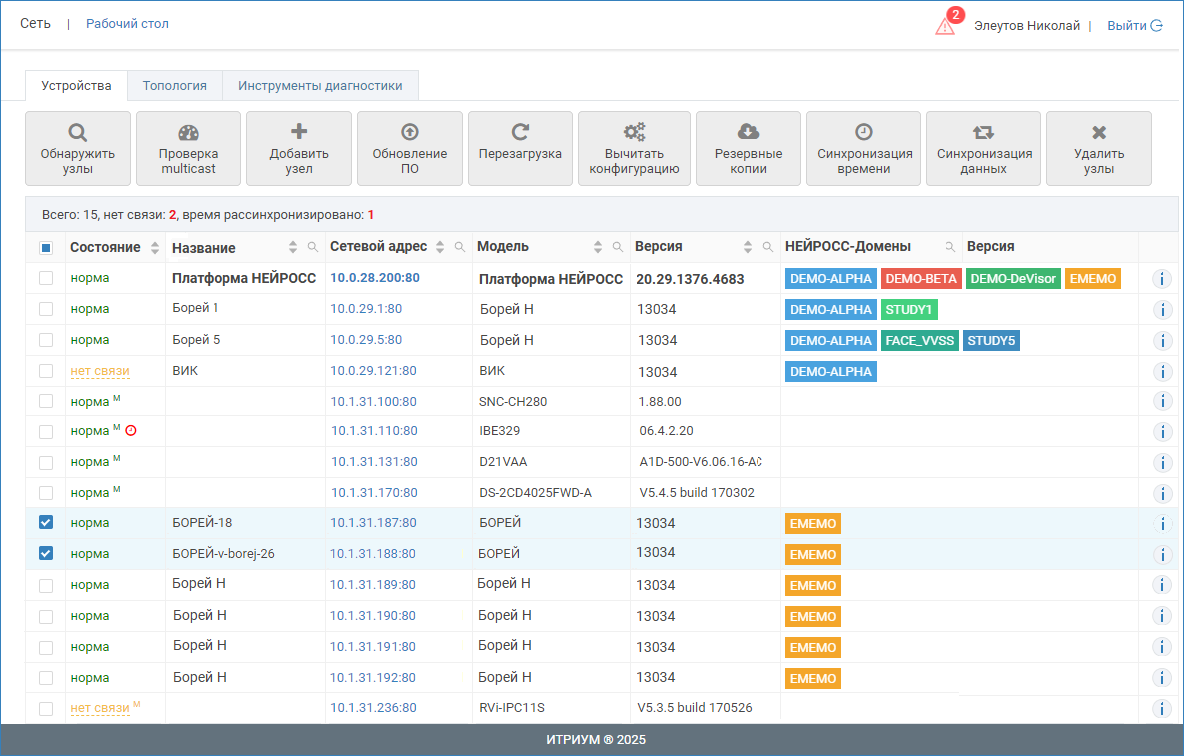Open info icon for 10.1.31.190:80 row
The image size is (1184, 756).
[1162, 616]
